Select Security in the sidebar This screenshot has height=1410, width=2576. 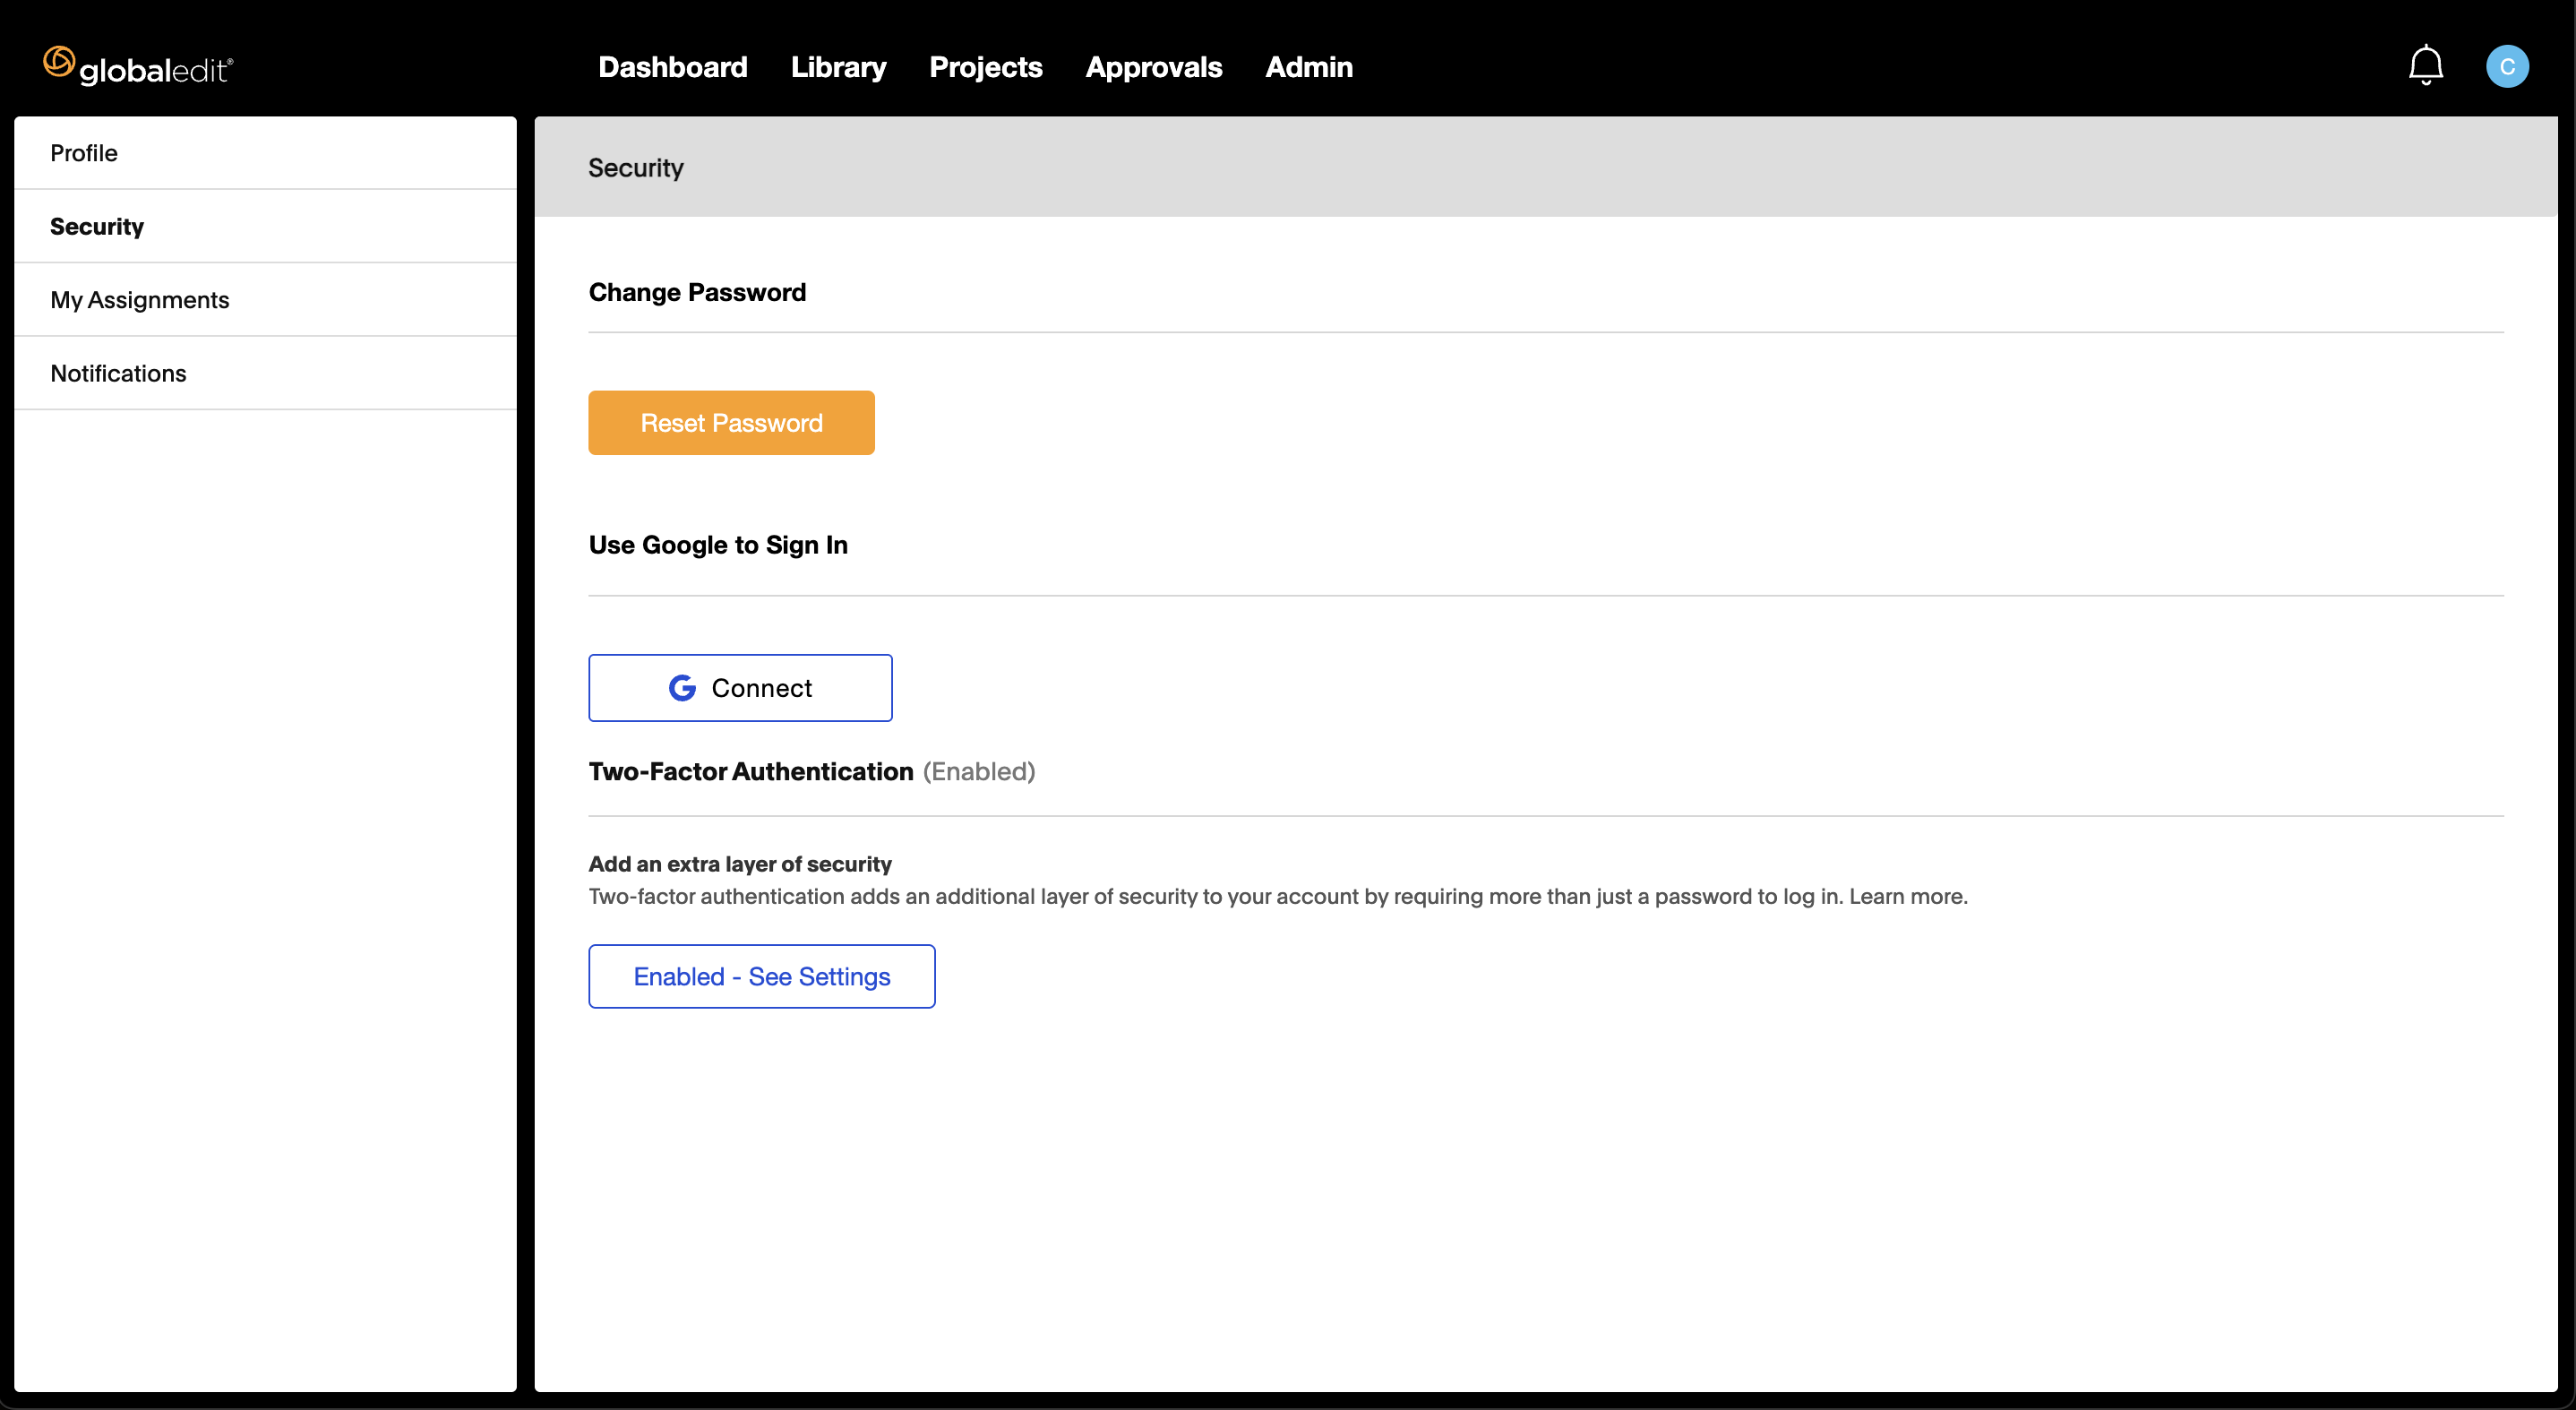coord(265,226)
